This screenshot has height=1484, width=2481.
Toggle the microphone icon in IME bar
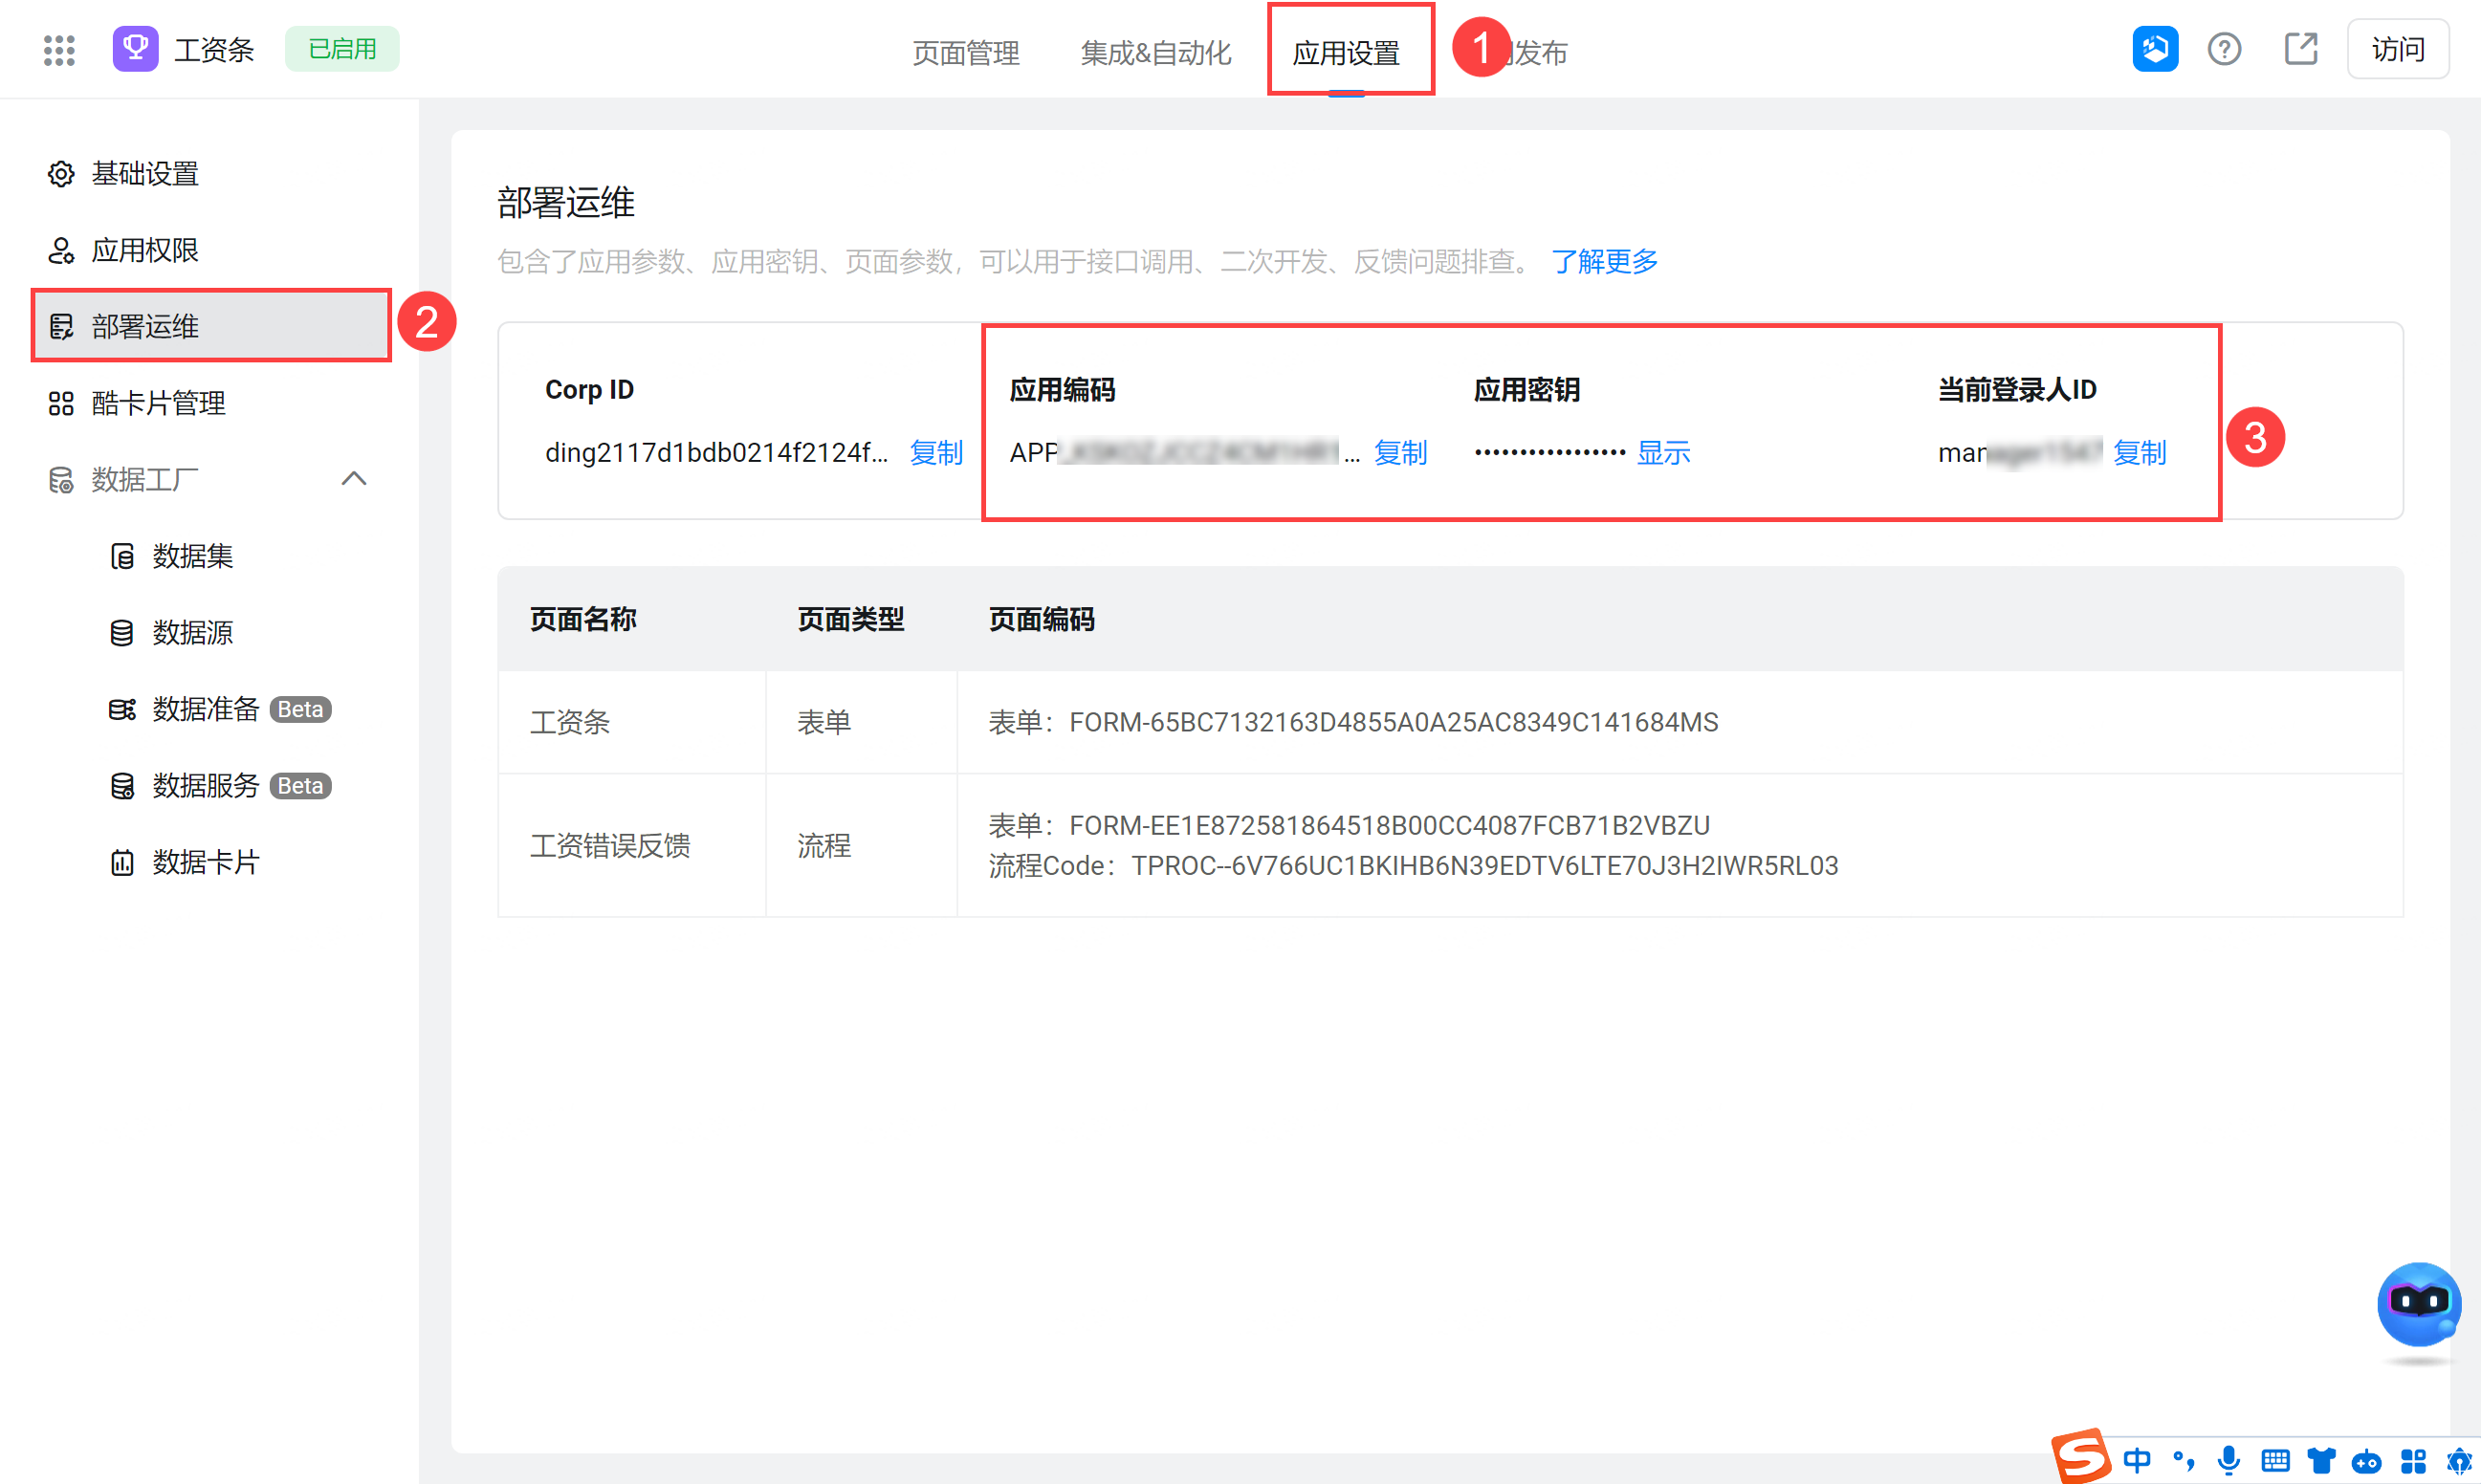point(2228,1461)
